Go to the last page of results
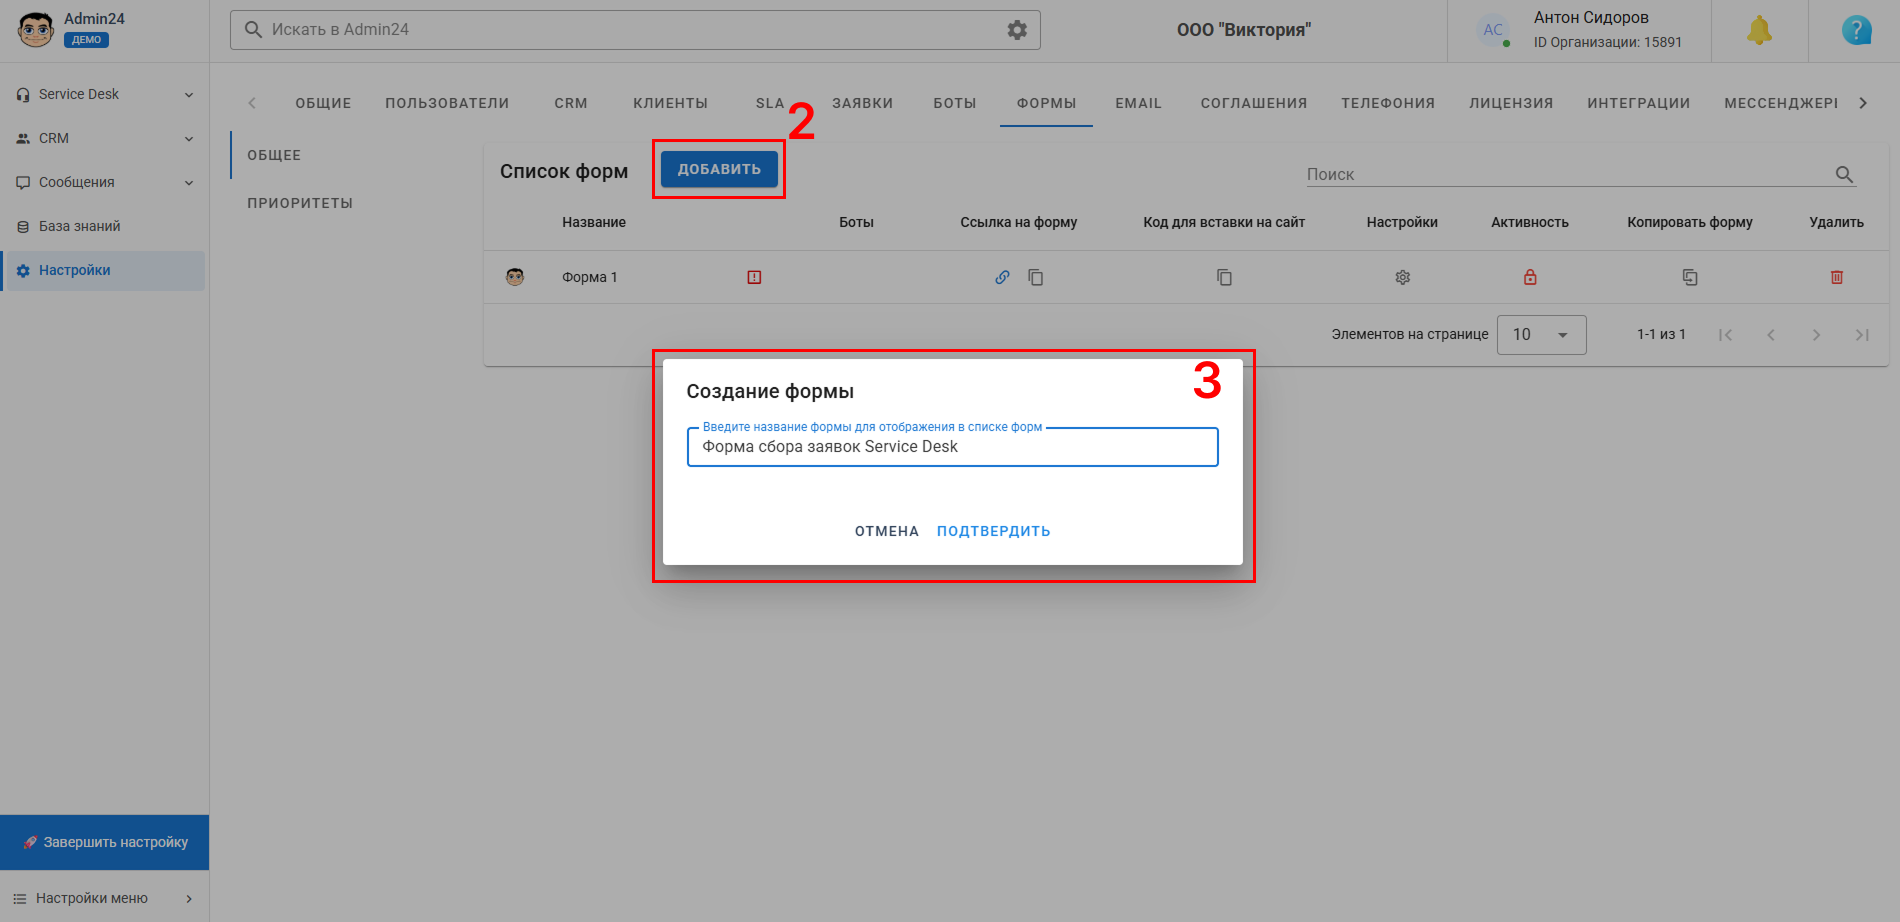Viewport: 1900px width, 922px height. click(1862, 335)
